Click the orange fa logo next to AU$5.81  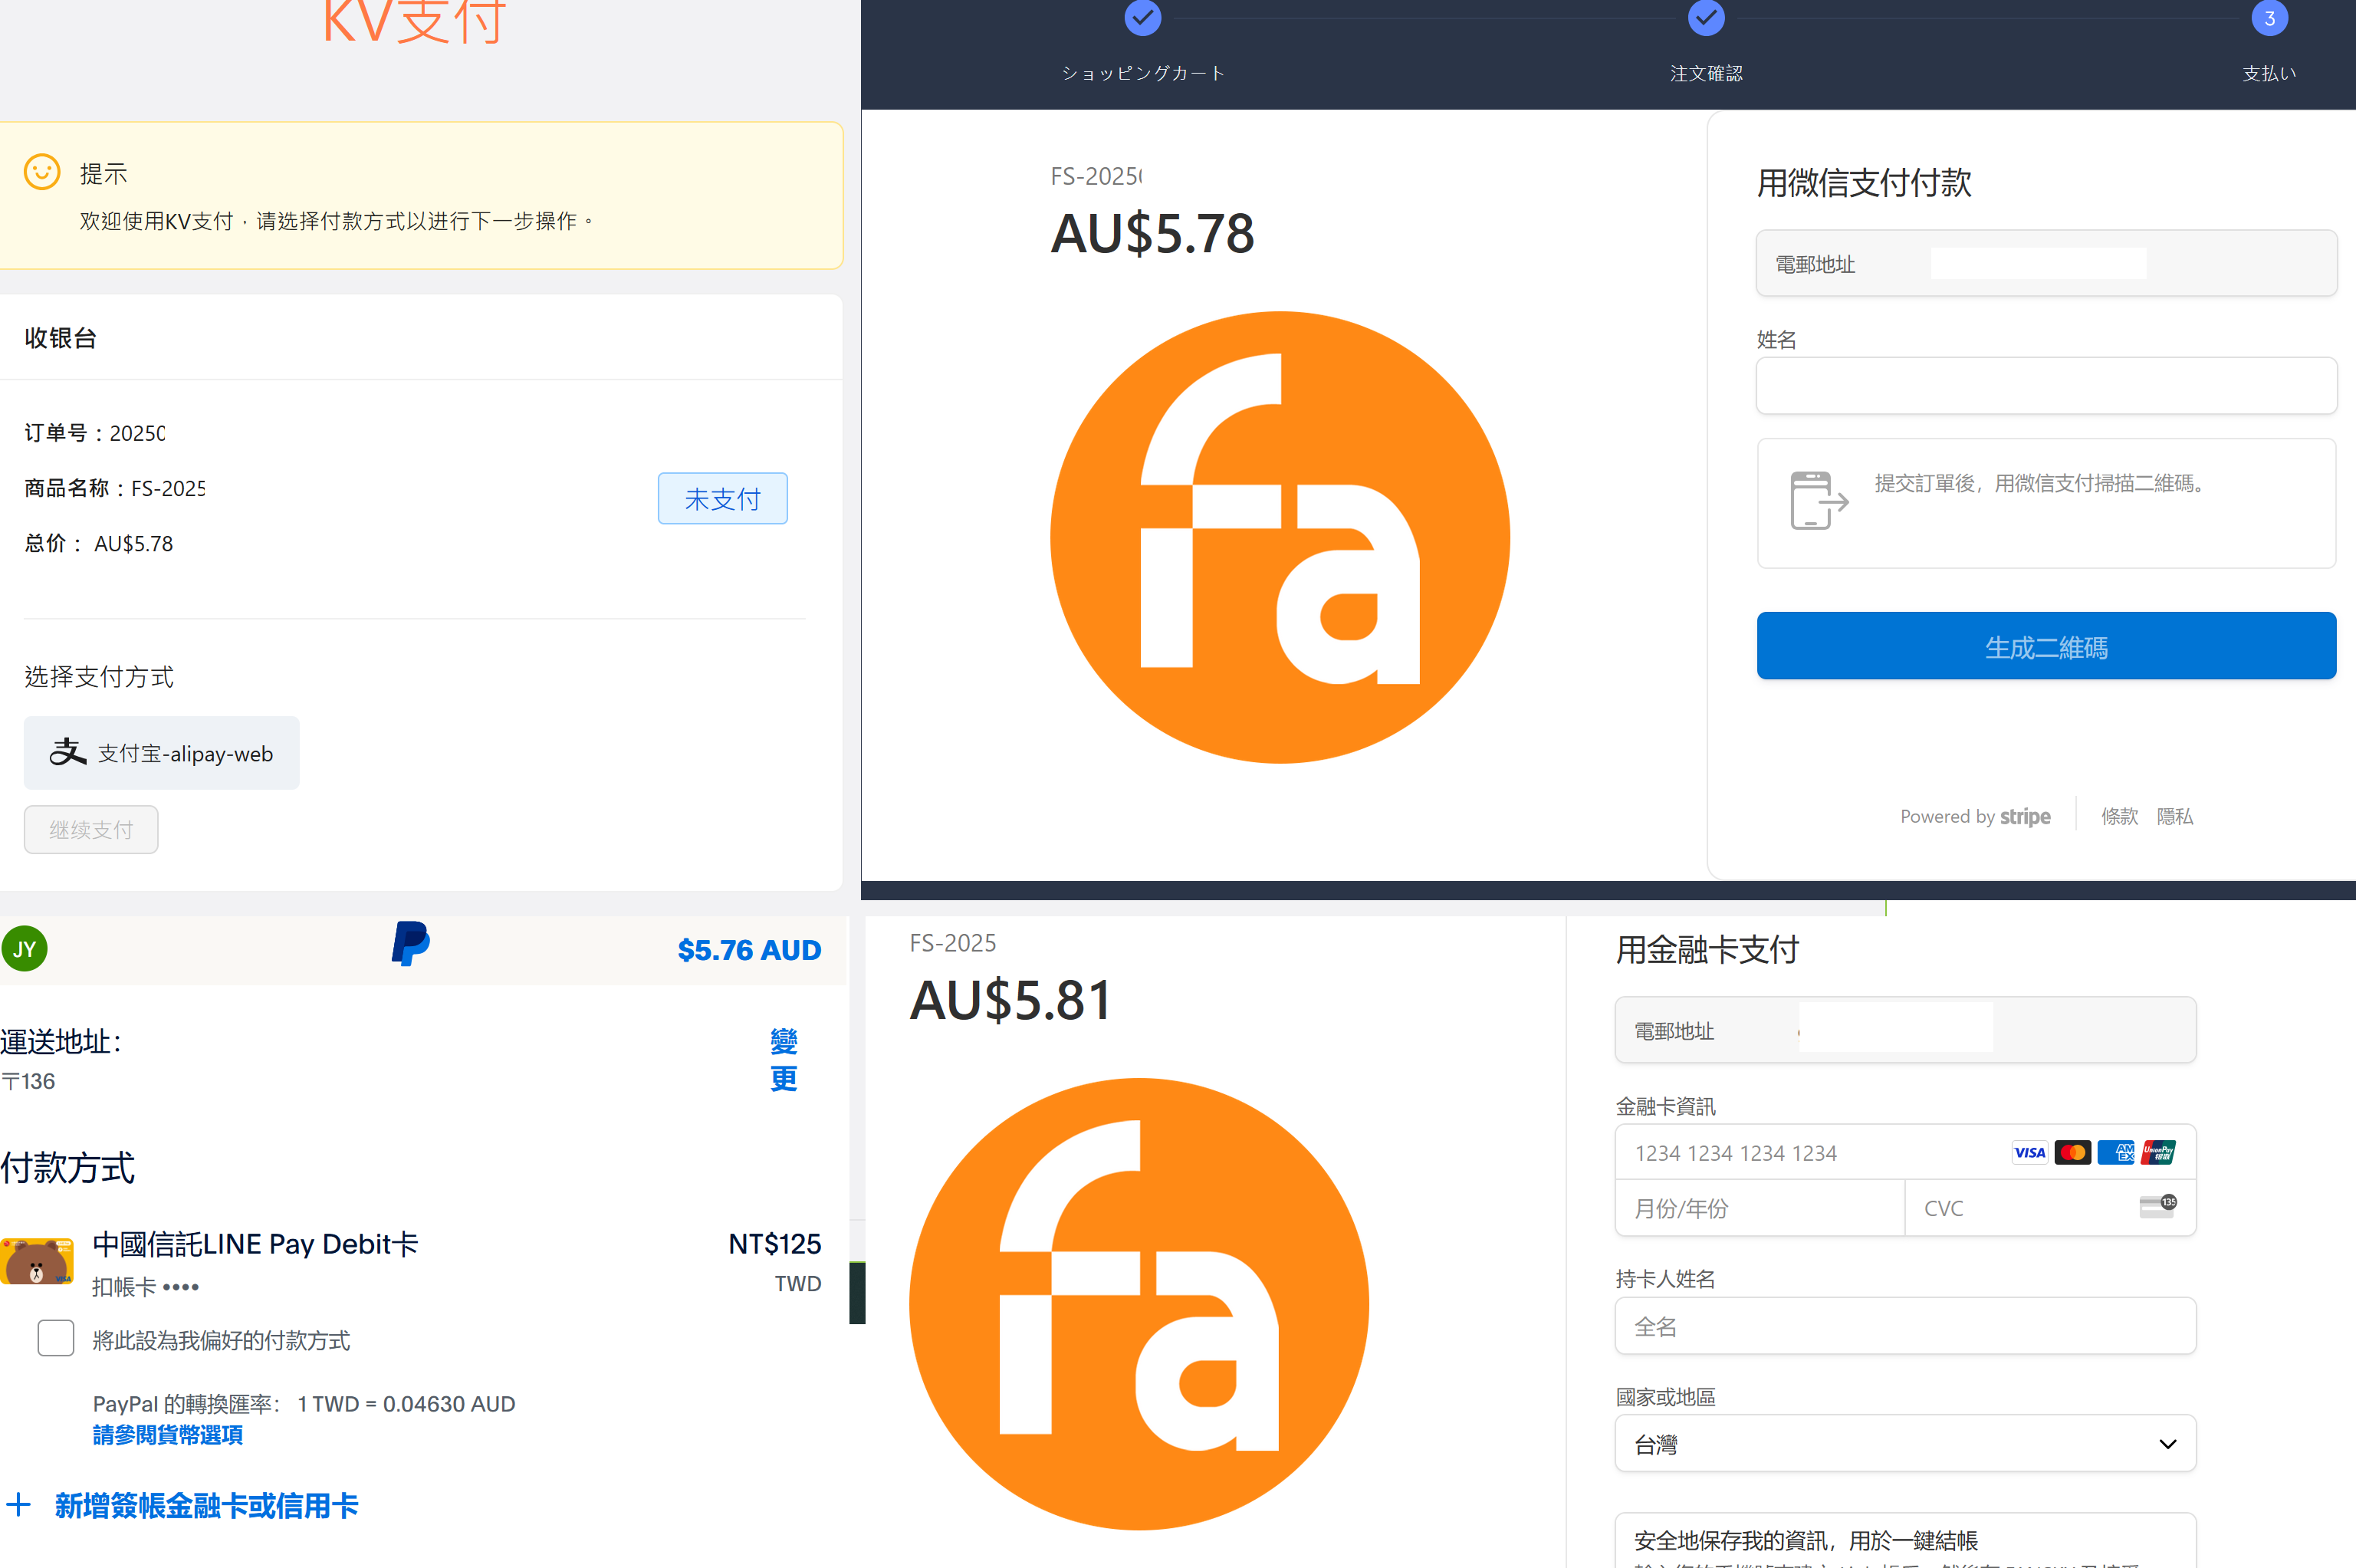click(1139, 1304)
